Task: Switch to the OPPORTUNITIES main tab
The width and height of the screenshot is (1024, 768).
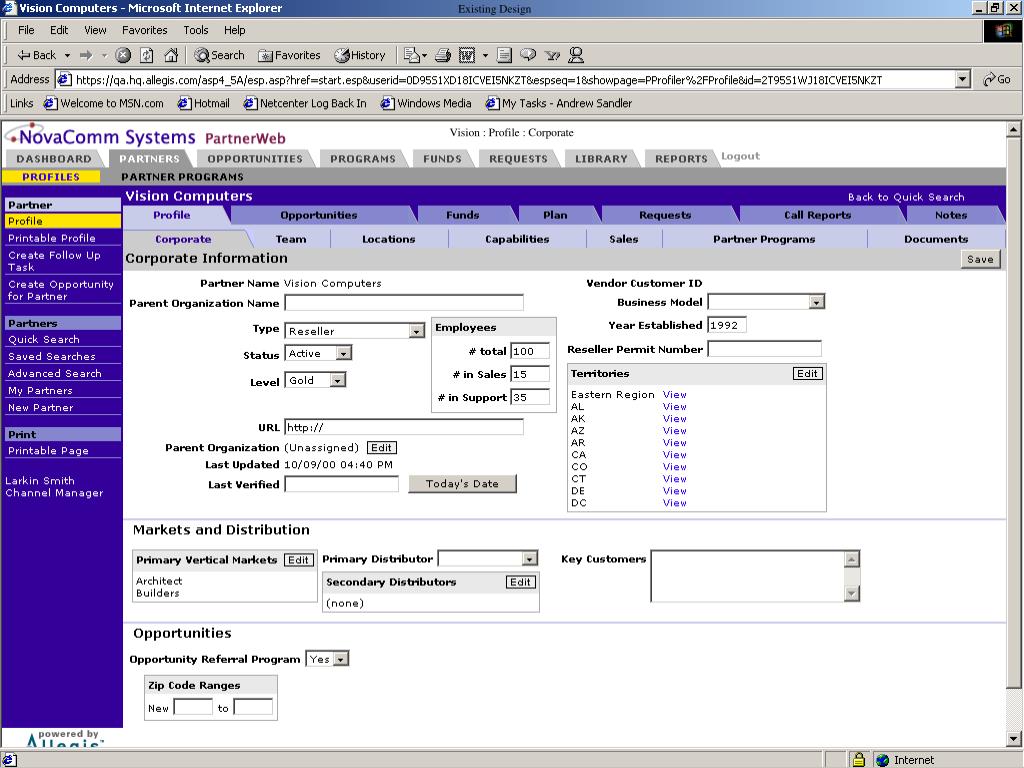Action: pos(255,159)
